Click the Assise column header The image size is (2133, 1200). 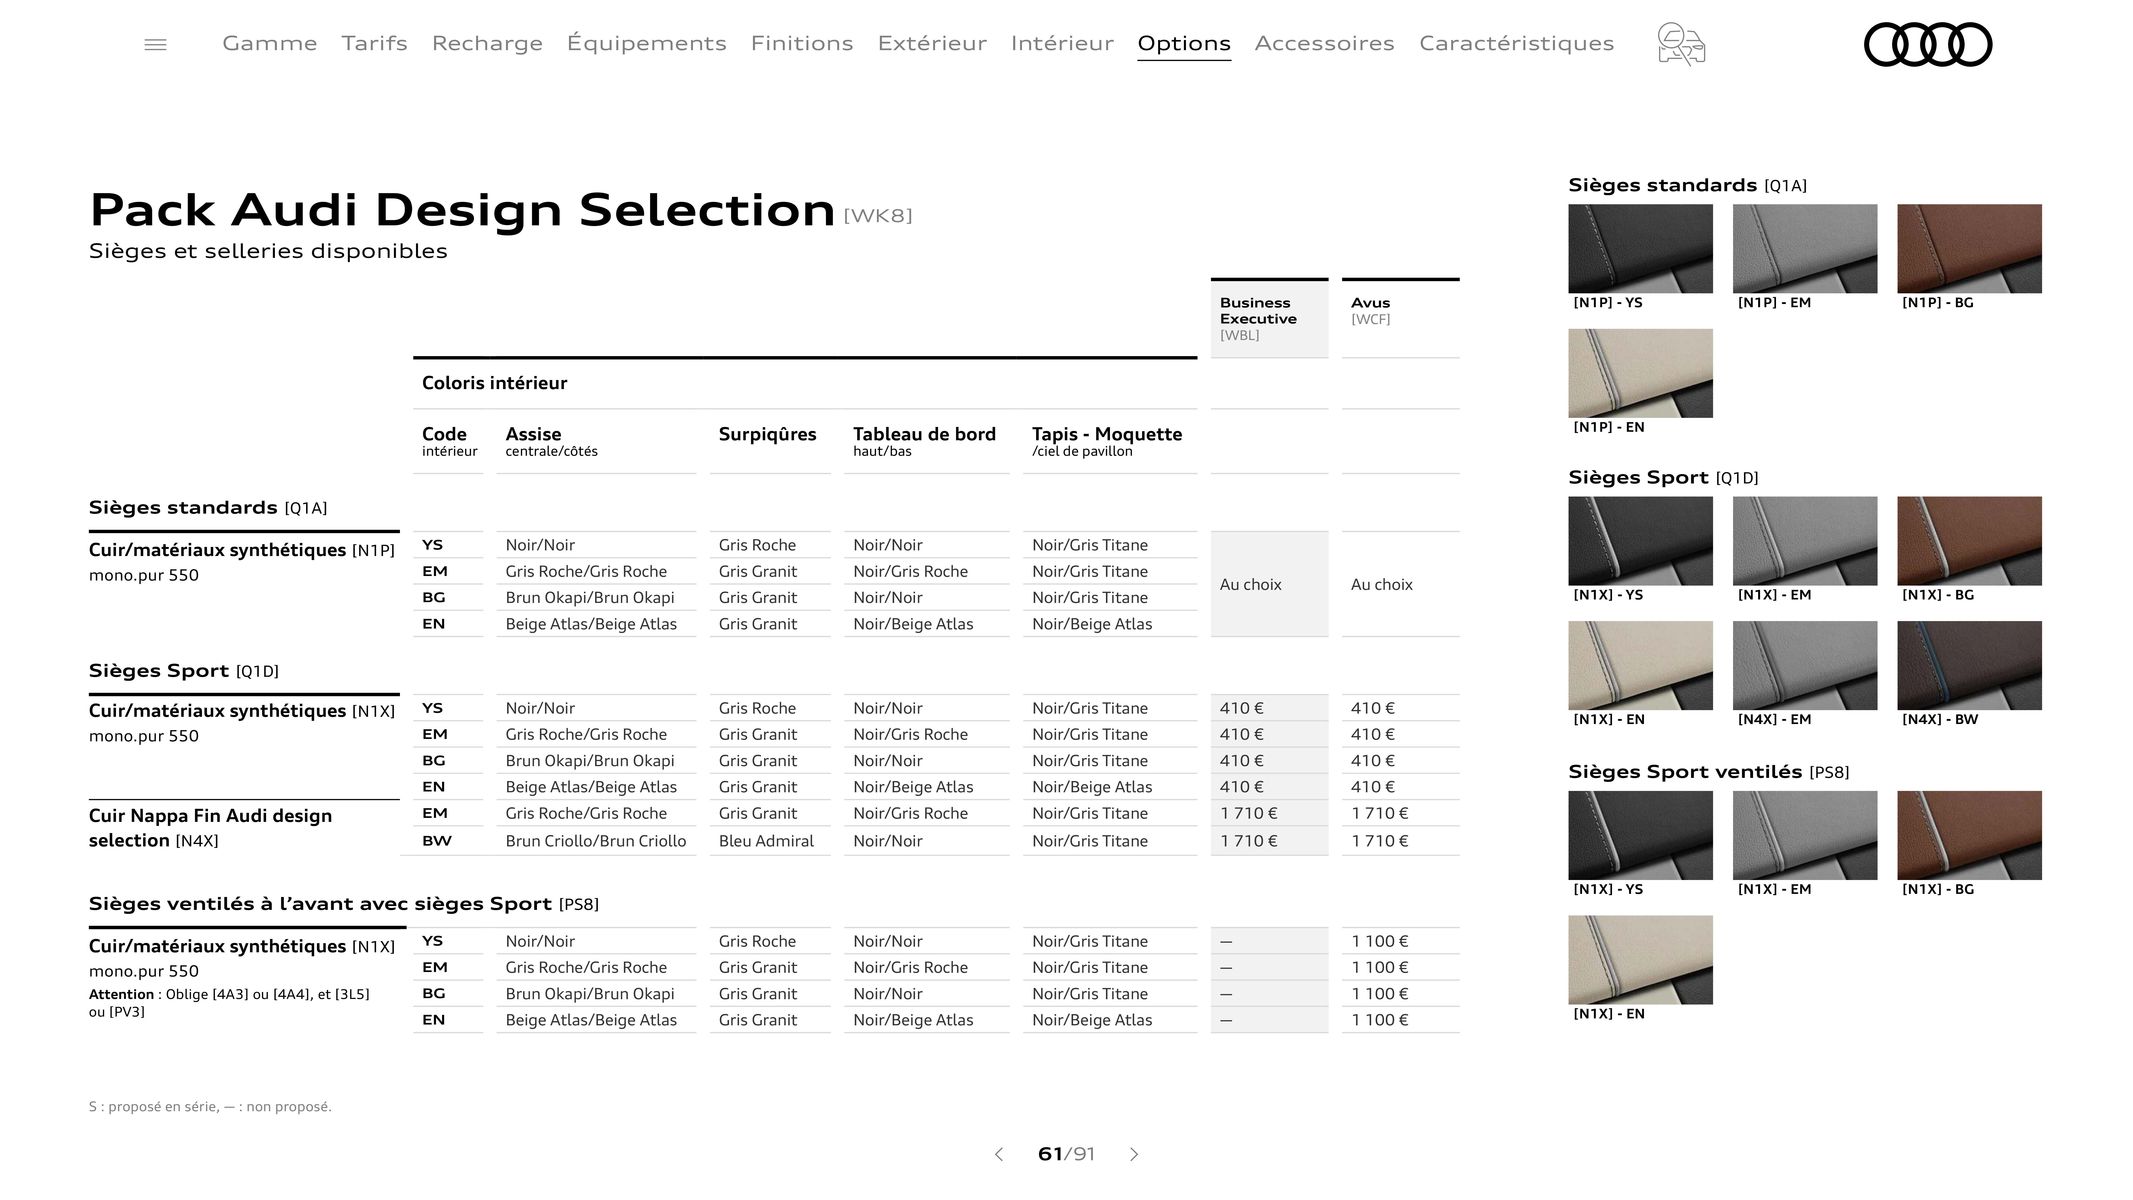(551, 441)
